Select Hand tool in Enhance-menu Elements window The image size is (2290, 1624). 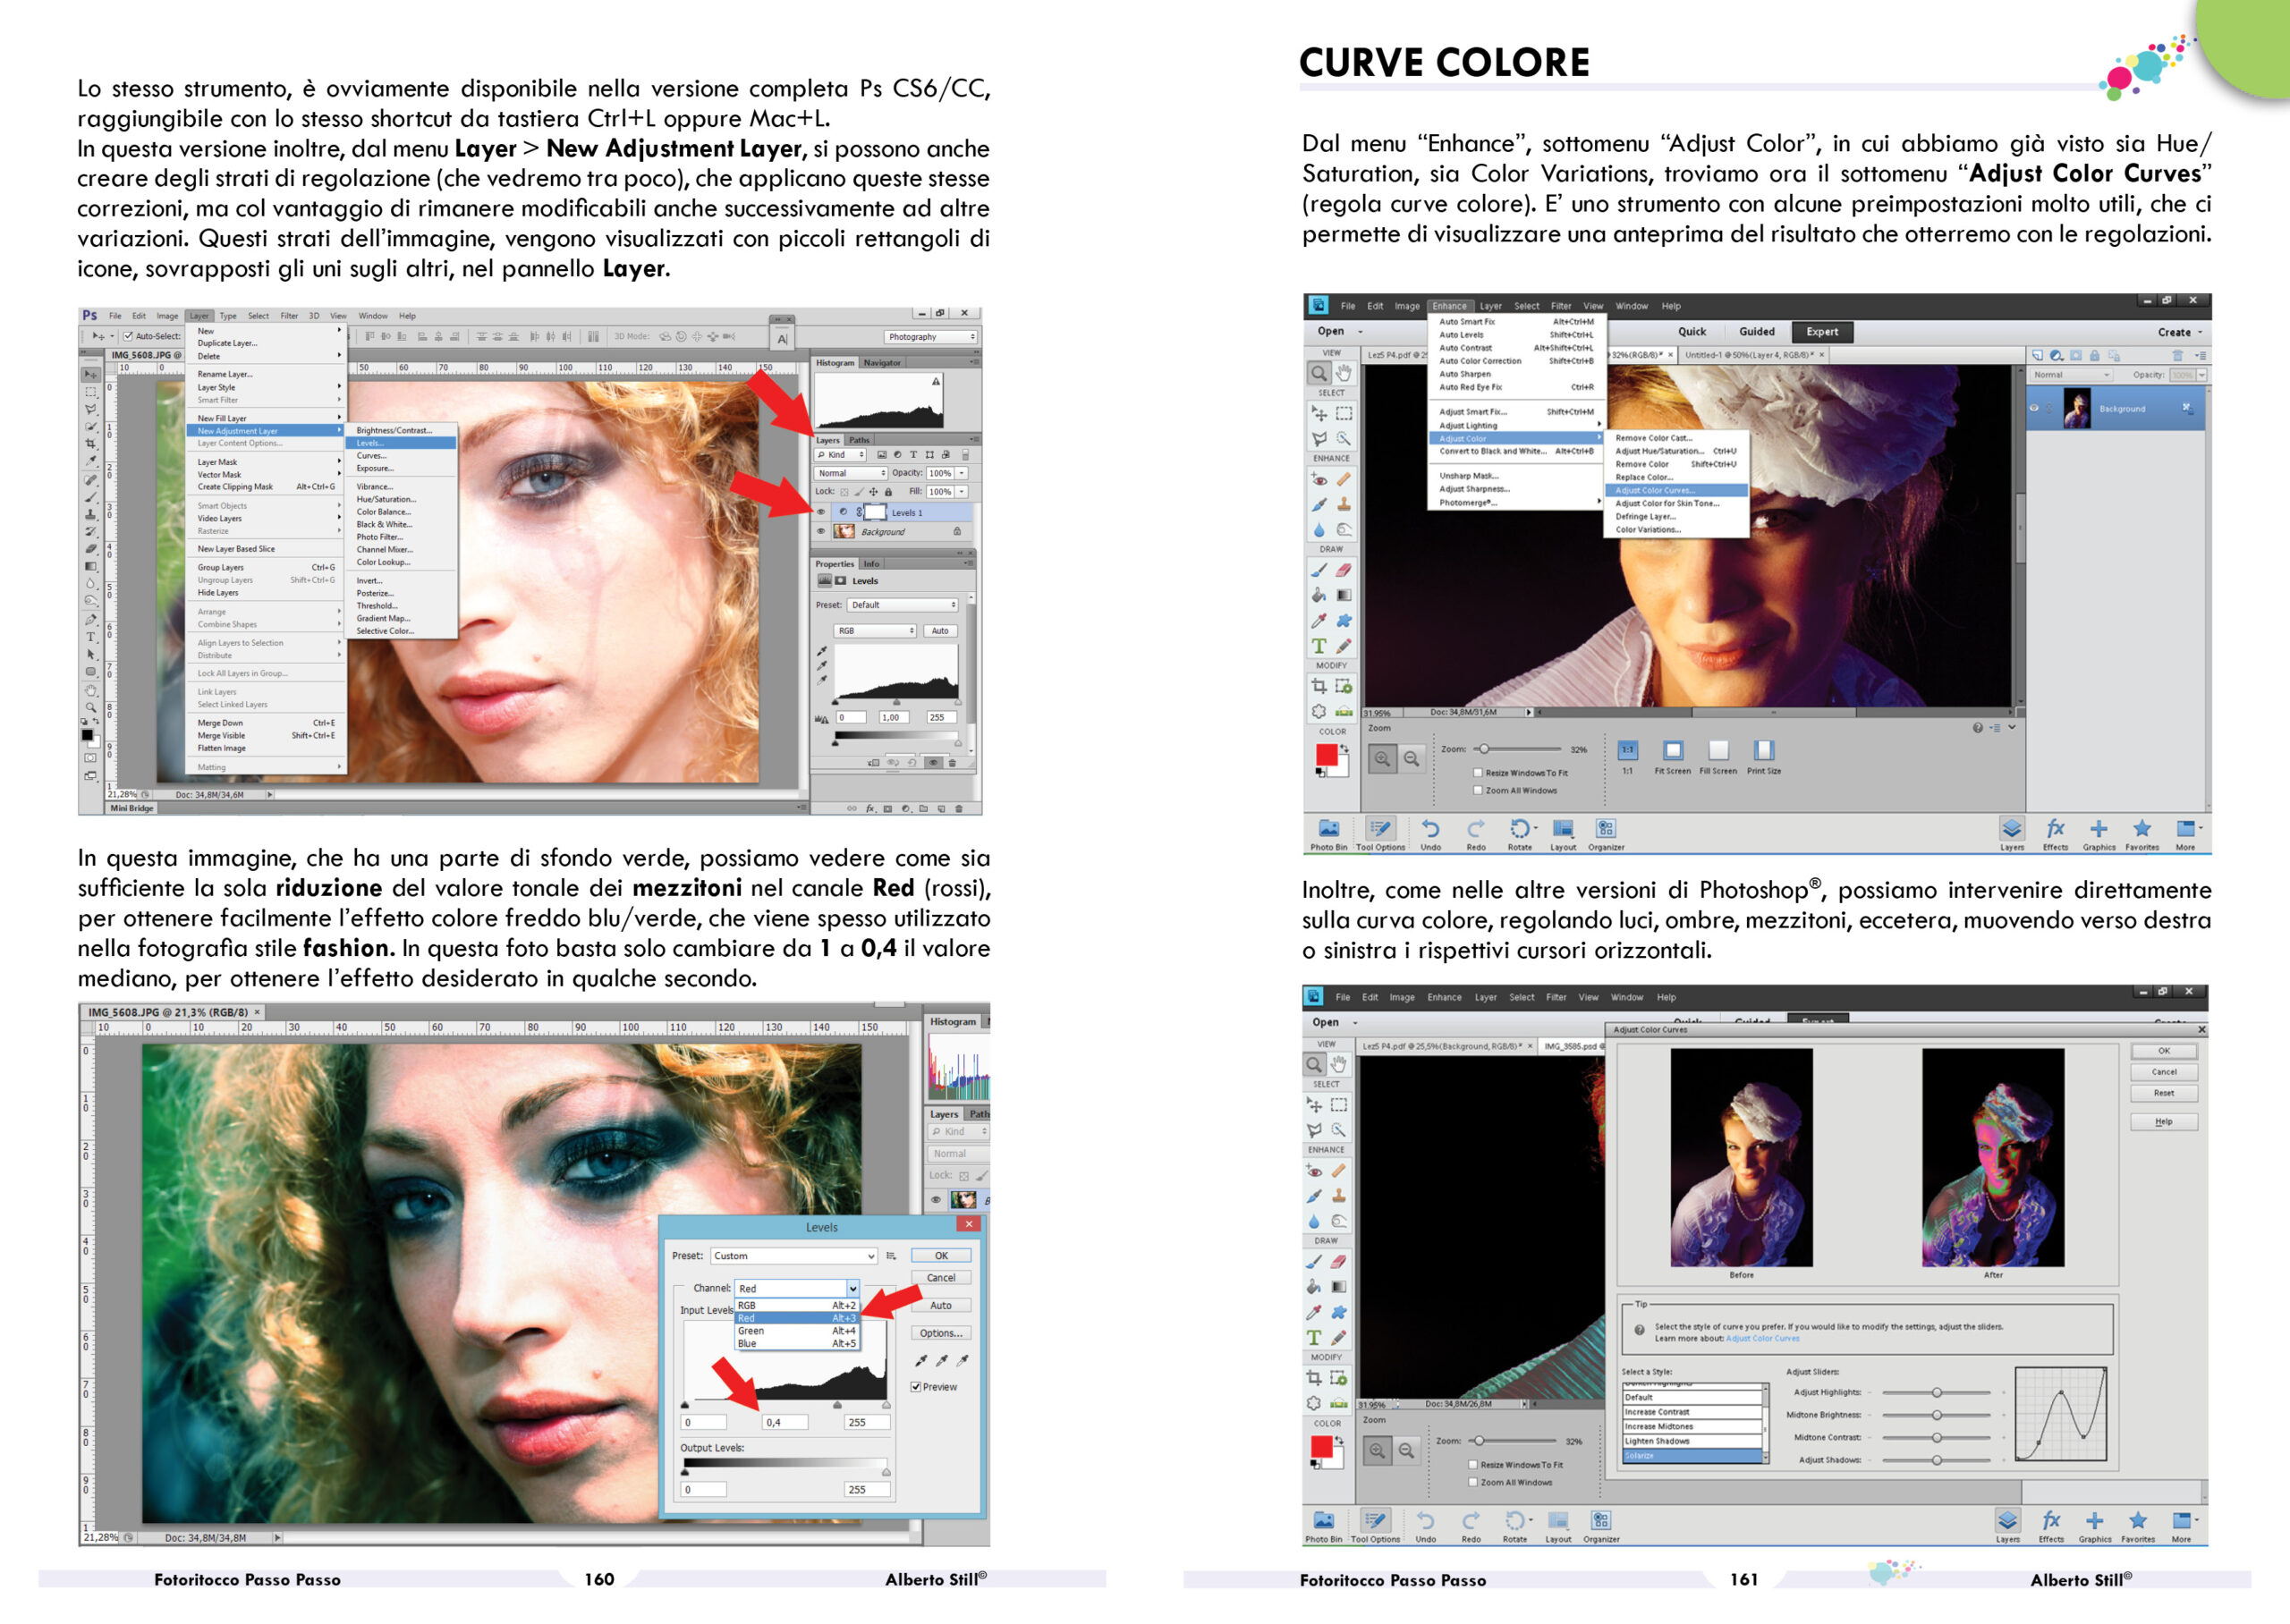tap(1344, 373)
